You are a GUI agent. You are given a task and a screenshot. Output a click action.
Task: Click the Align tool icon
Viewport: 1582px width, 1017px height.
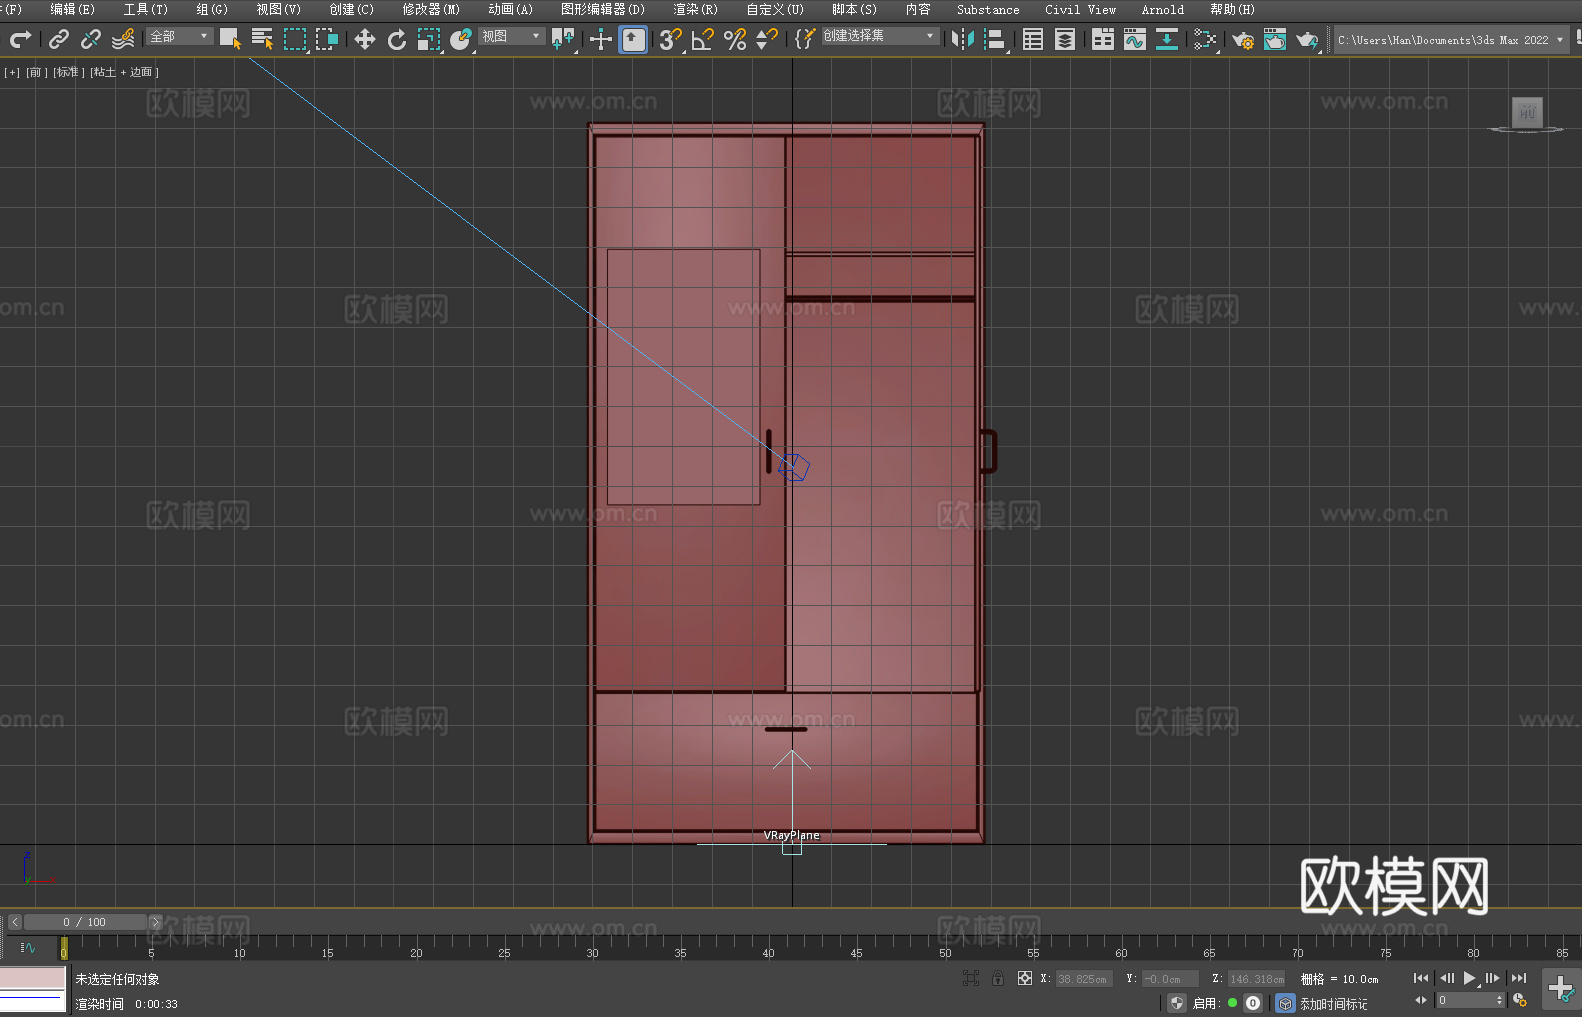pos(995,39)
